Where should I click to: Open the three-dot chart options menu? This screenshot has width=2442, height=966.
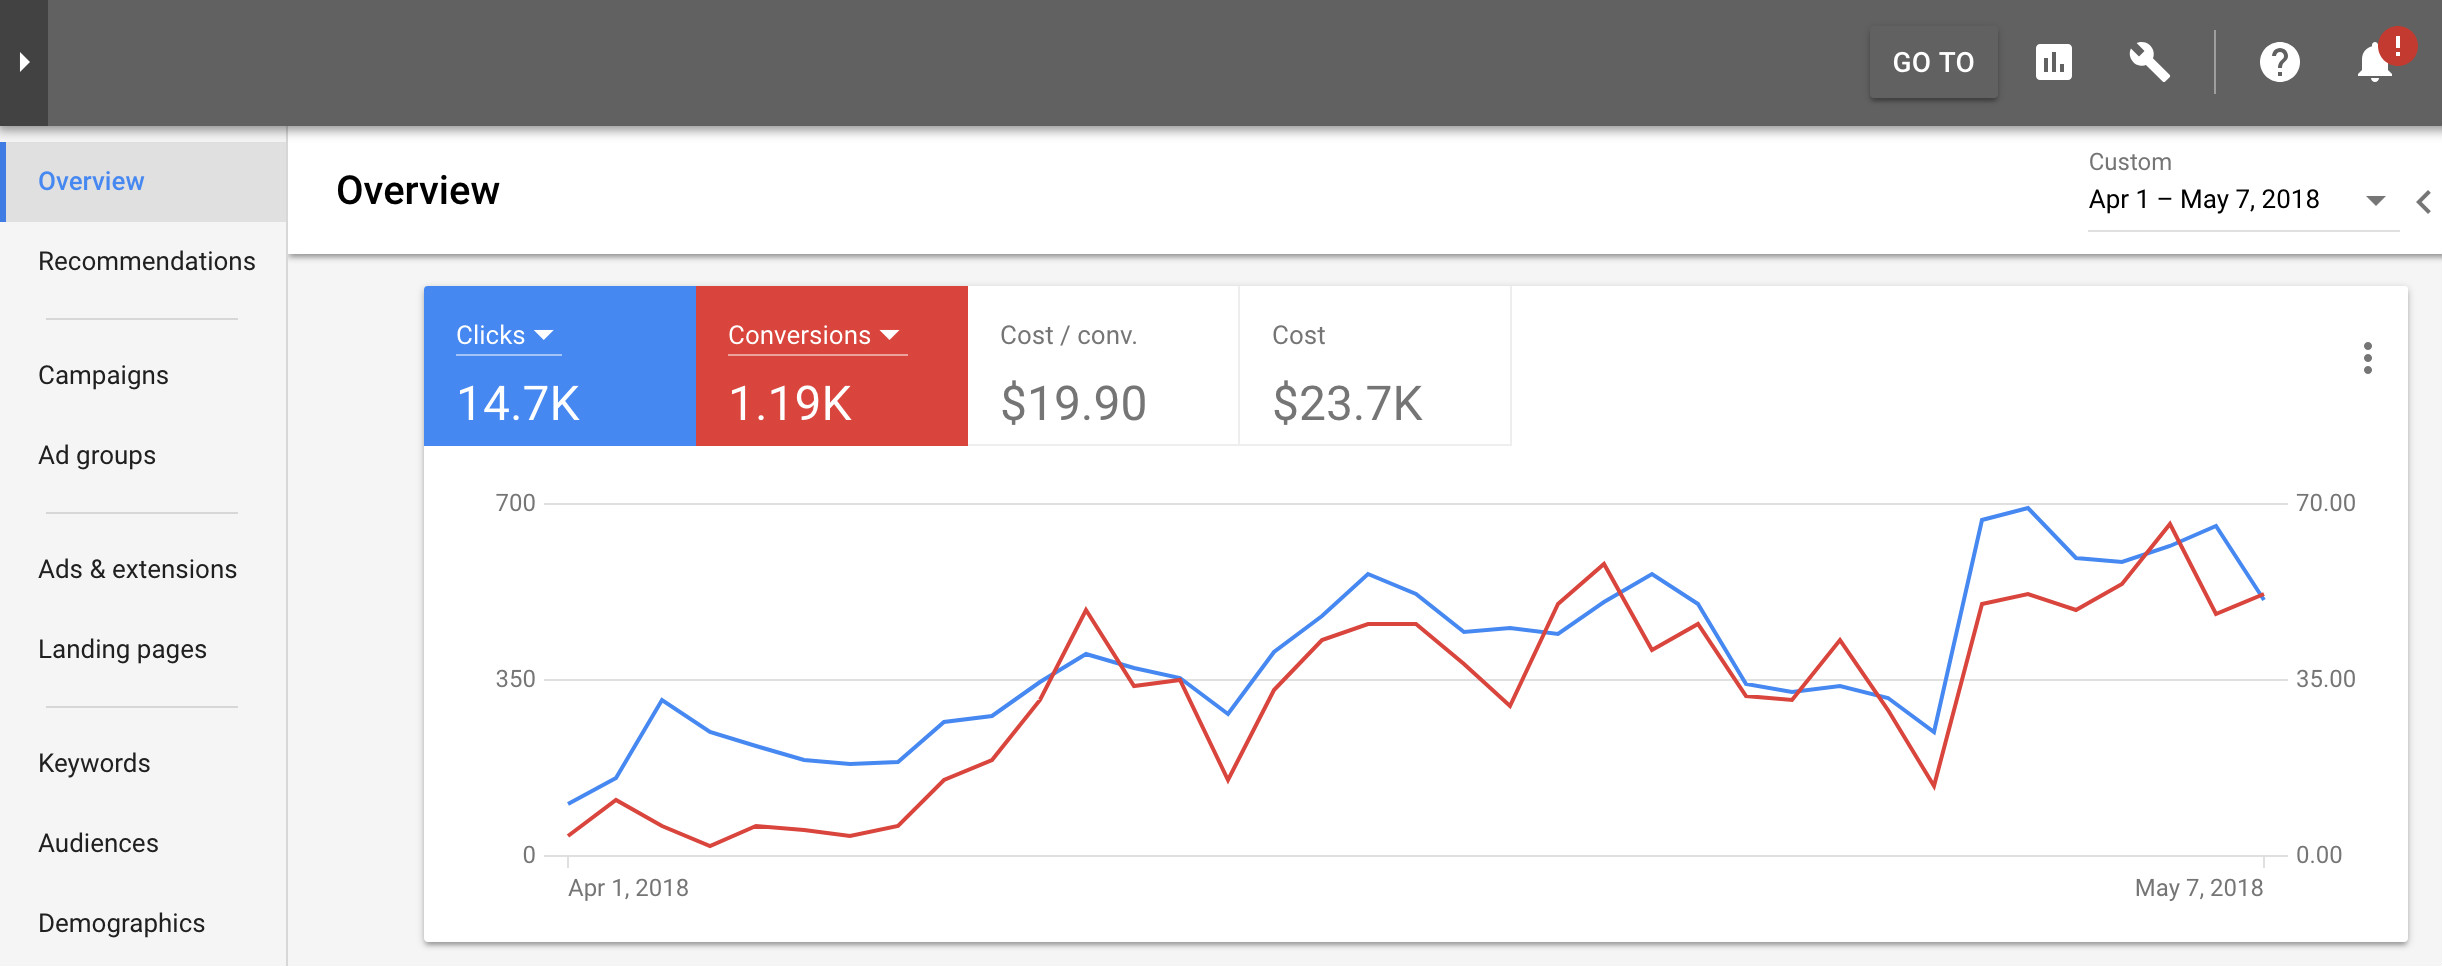(2367, 357)
